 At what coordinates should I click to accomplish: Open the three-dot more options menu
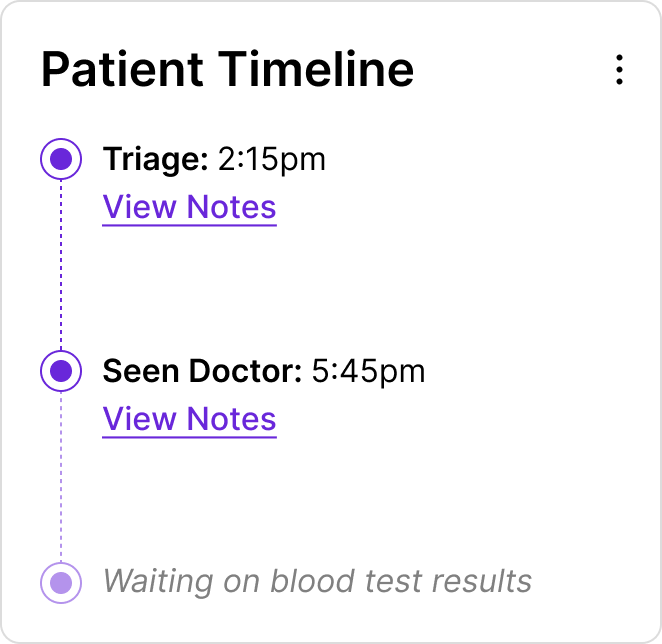620,70
